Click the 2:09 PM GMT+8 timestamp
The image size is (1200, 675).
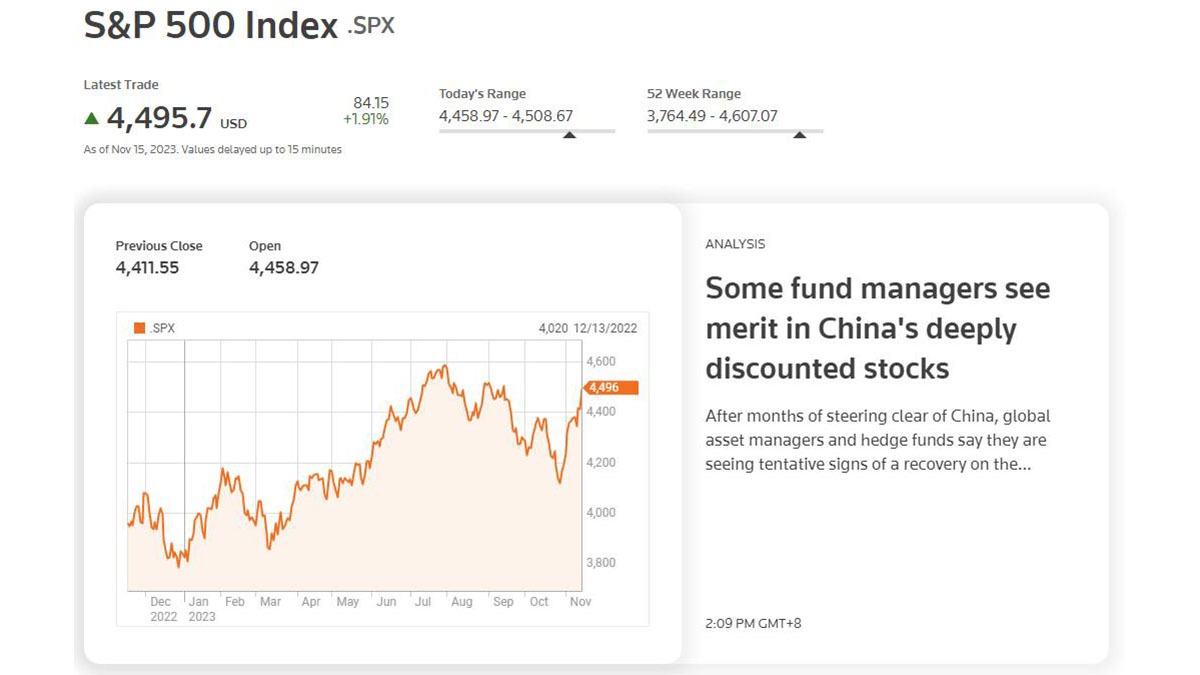pyautogui.click(x=753, y=623)
